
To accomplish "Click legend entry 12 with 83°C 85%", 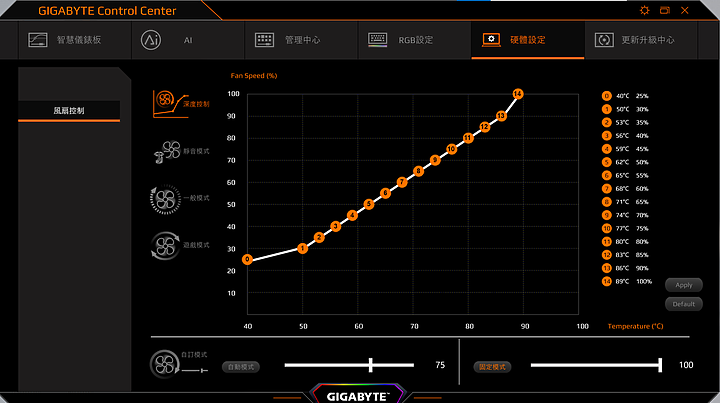I will tap(625, 255).
